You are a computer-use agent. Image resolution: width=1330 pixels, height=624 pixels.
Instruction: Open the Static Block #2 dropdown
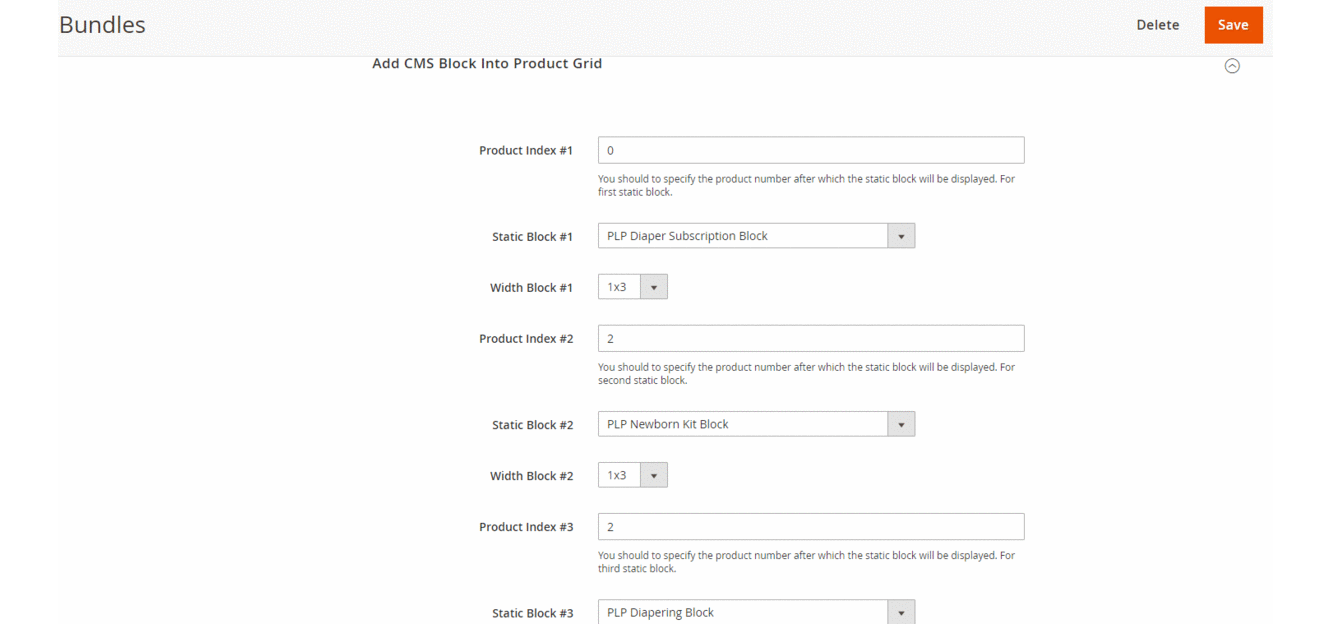756,424
